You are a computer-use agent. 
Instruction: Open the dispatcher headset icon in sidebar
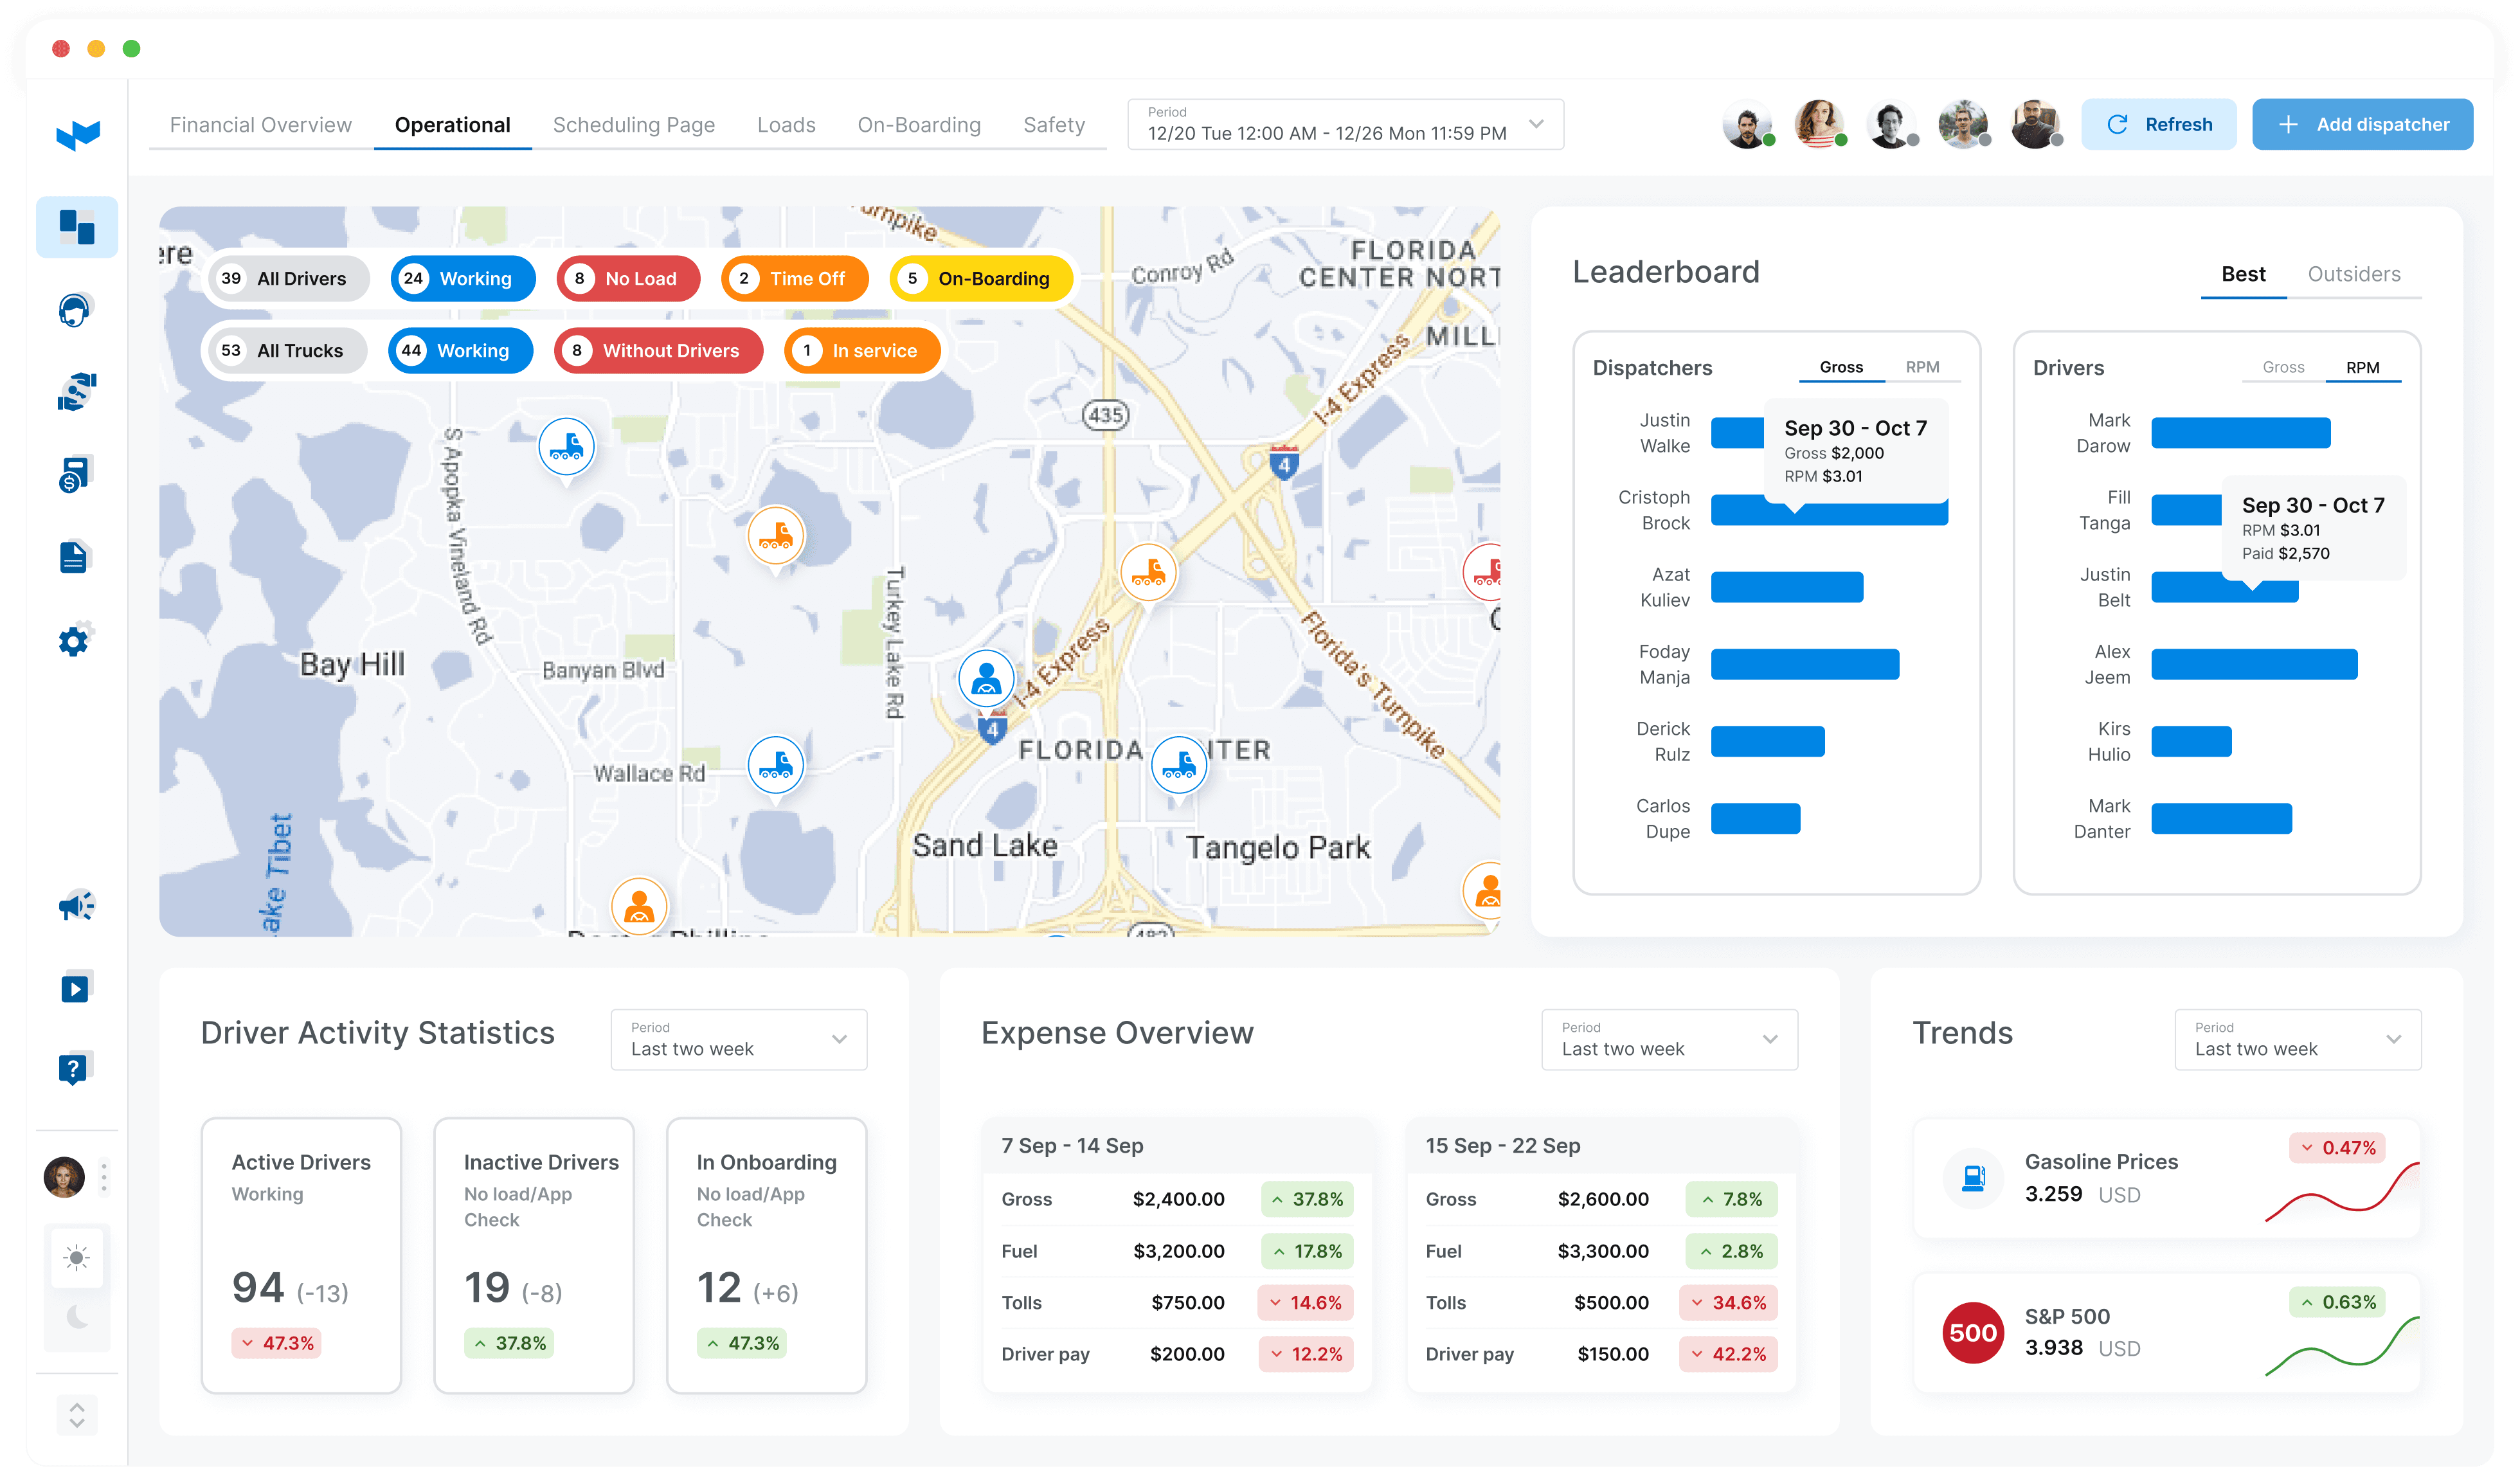tap(75, 310)
